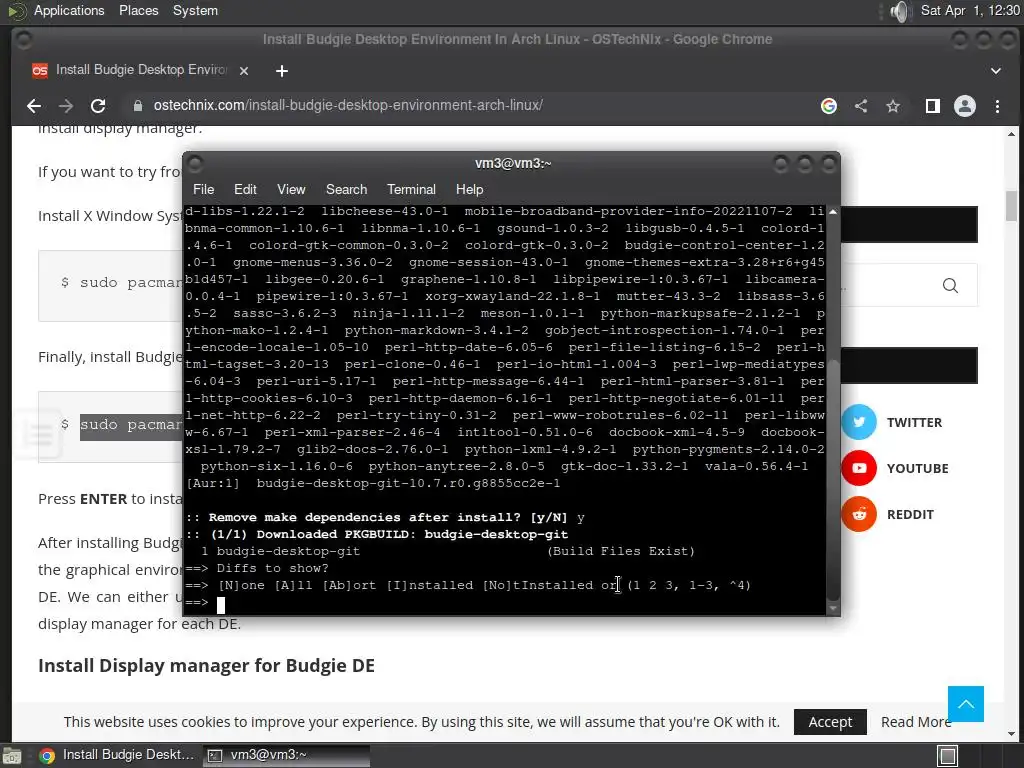This screenshot has width=1024, height=768.
Task: Bookmark this page with the star
Action: (x=893, y=106)
